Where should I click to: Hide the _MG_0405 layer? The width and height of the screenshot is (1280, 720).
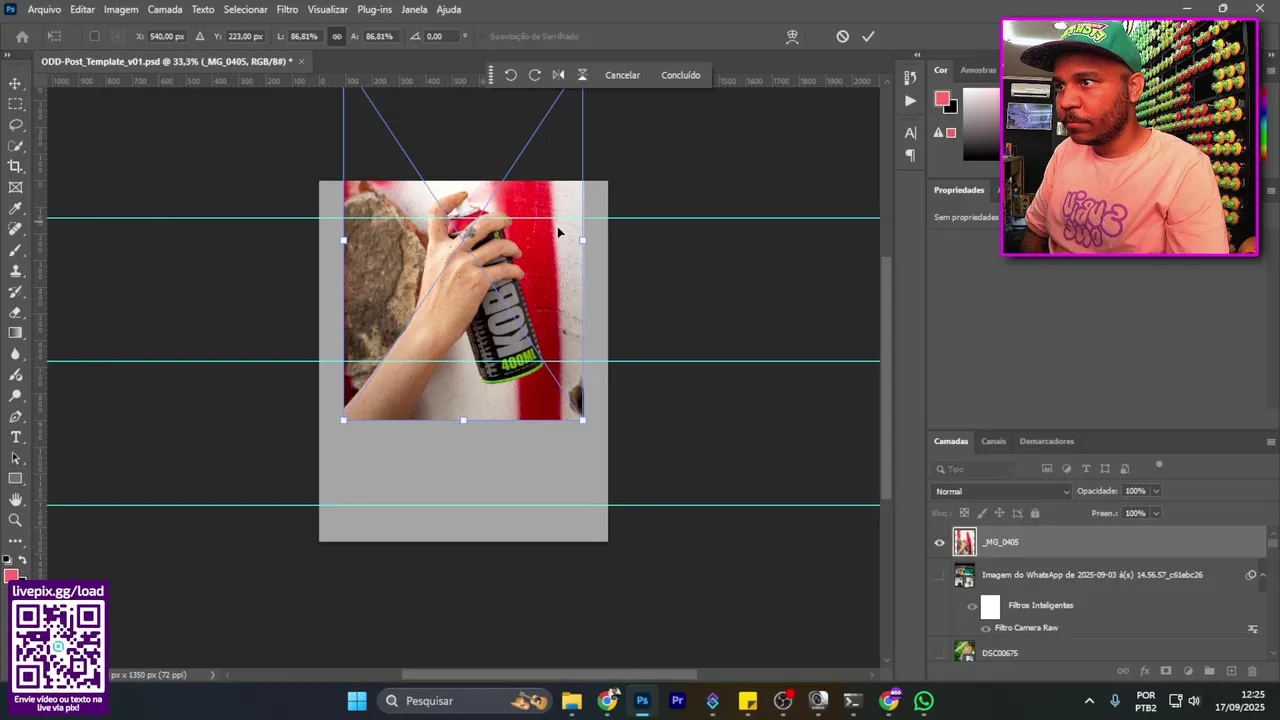(939, 543)
